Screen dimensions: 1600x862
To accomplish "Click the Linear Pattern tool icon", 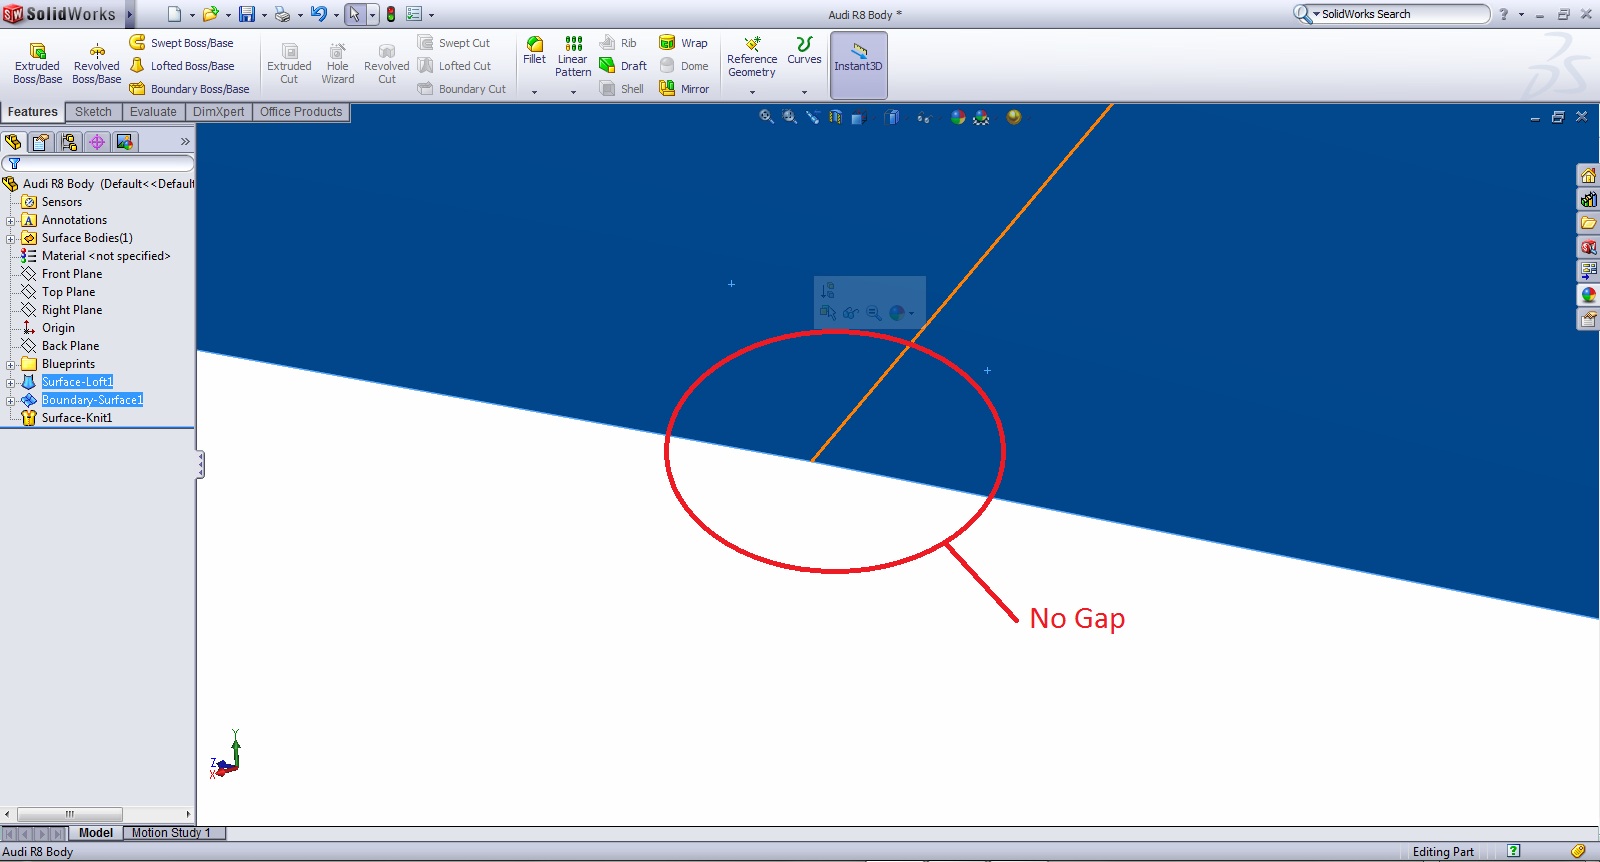I will pos(573,44).
